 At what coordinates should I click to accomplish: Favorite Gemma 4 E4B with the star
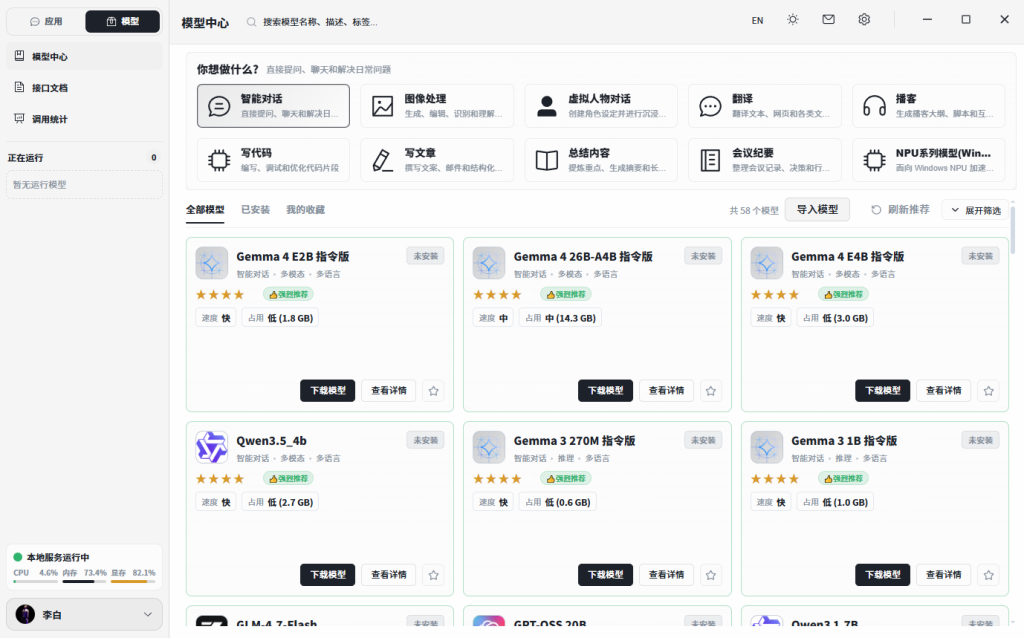click(989, 391)
